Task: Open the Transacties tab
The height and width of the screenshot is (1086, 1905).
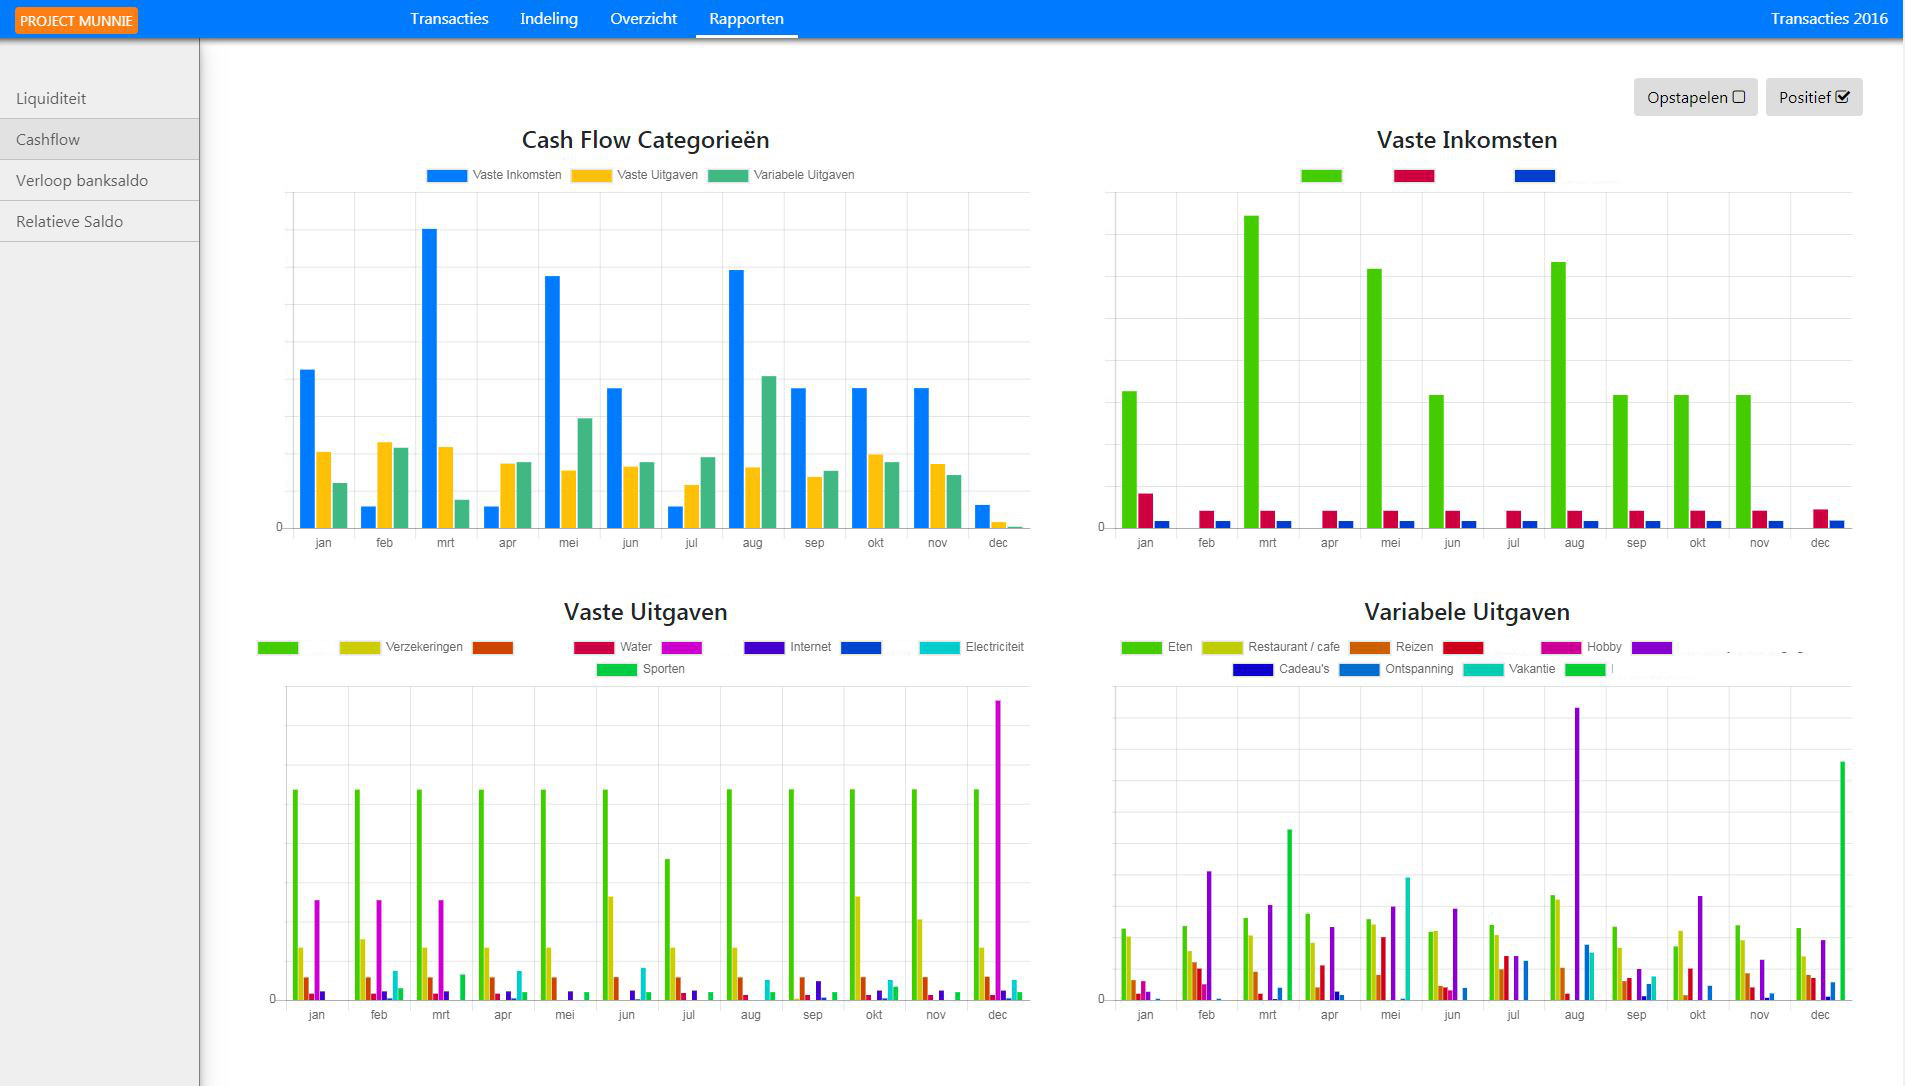Action: coord(449,18)
